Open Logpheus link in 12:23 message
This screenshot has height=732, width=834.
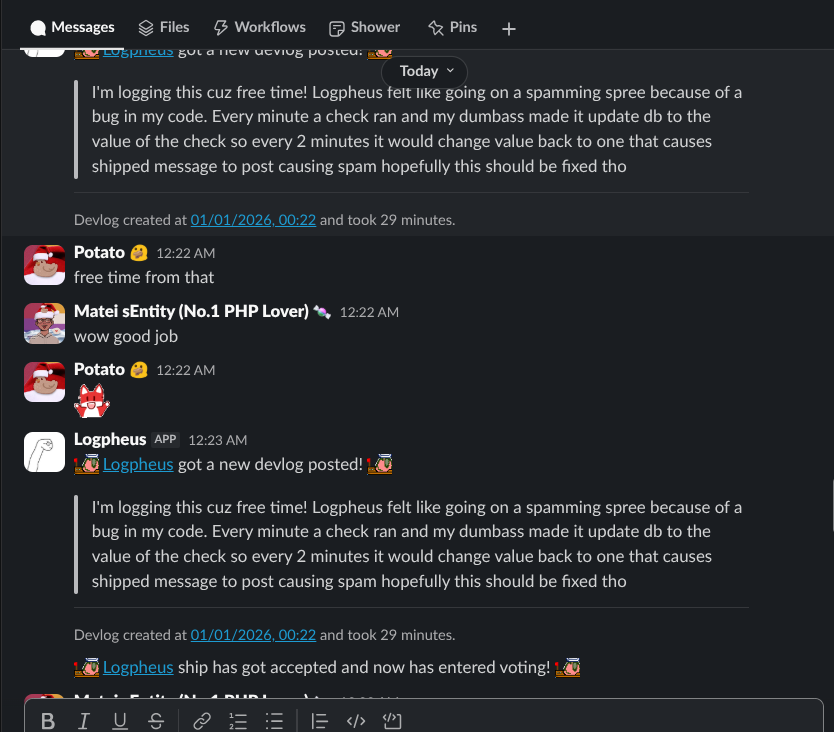pyautogui.click(x=138, y=464)
